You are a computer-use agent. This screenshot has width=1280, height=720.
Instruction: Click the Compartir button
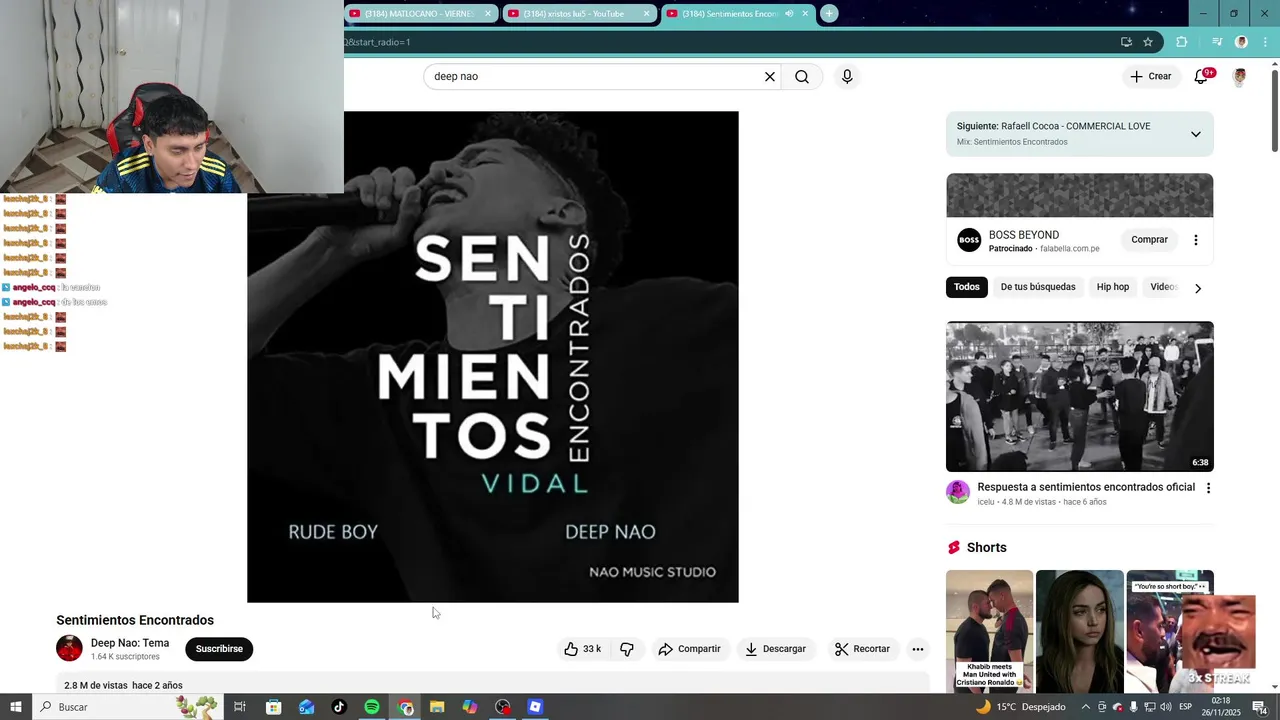pyautogui.click(x=689, y=649)
